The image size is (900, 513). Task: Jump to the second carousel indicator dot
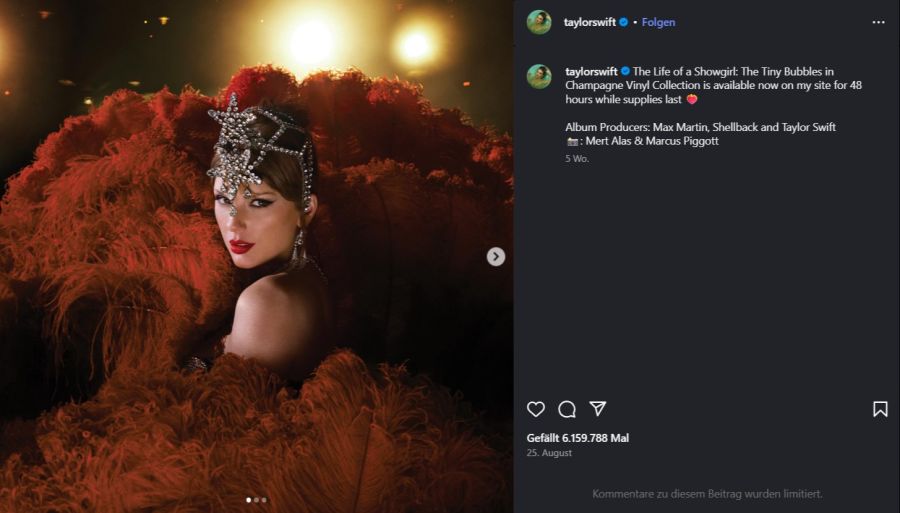[256, 499]
